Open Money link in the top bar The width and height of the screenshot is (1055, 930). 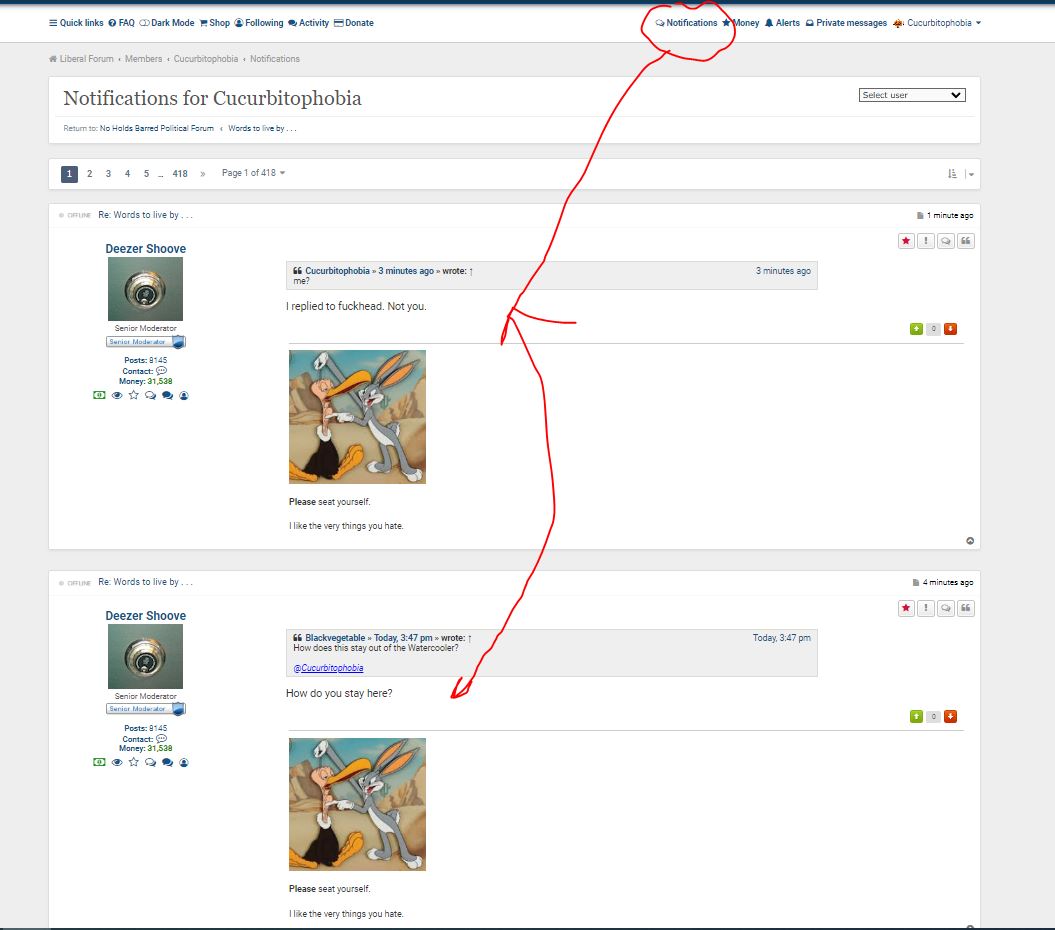(741, 23)
